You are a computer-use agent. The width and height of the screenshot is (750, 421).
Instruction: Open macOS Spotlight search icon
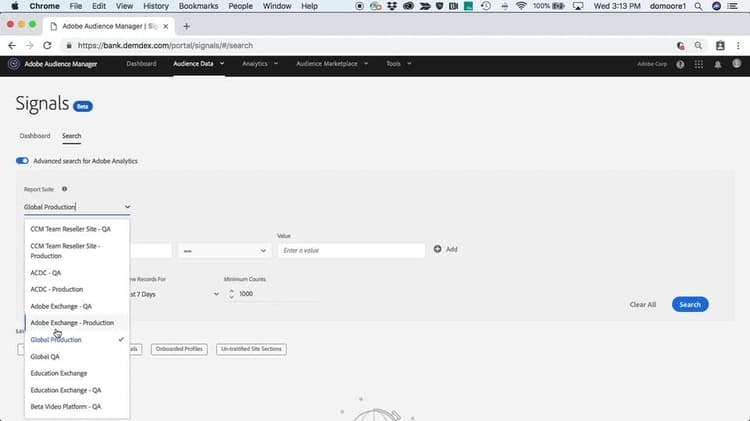[698, 6]
